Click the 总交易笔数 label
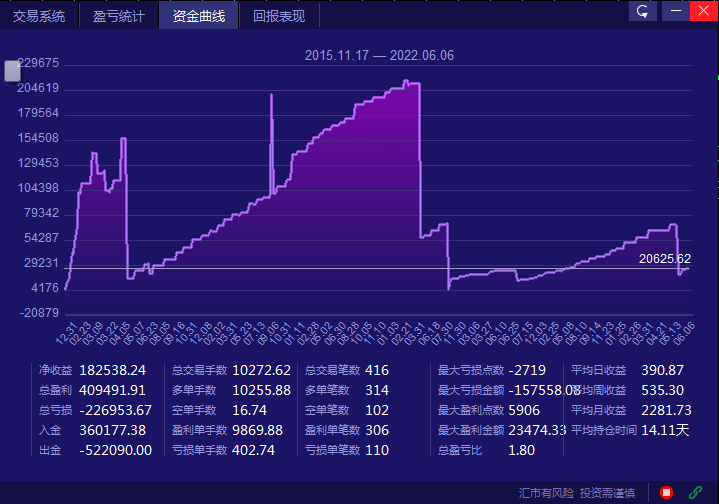 tap(332, 370)
